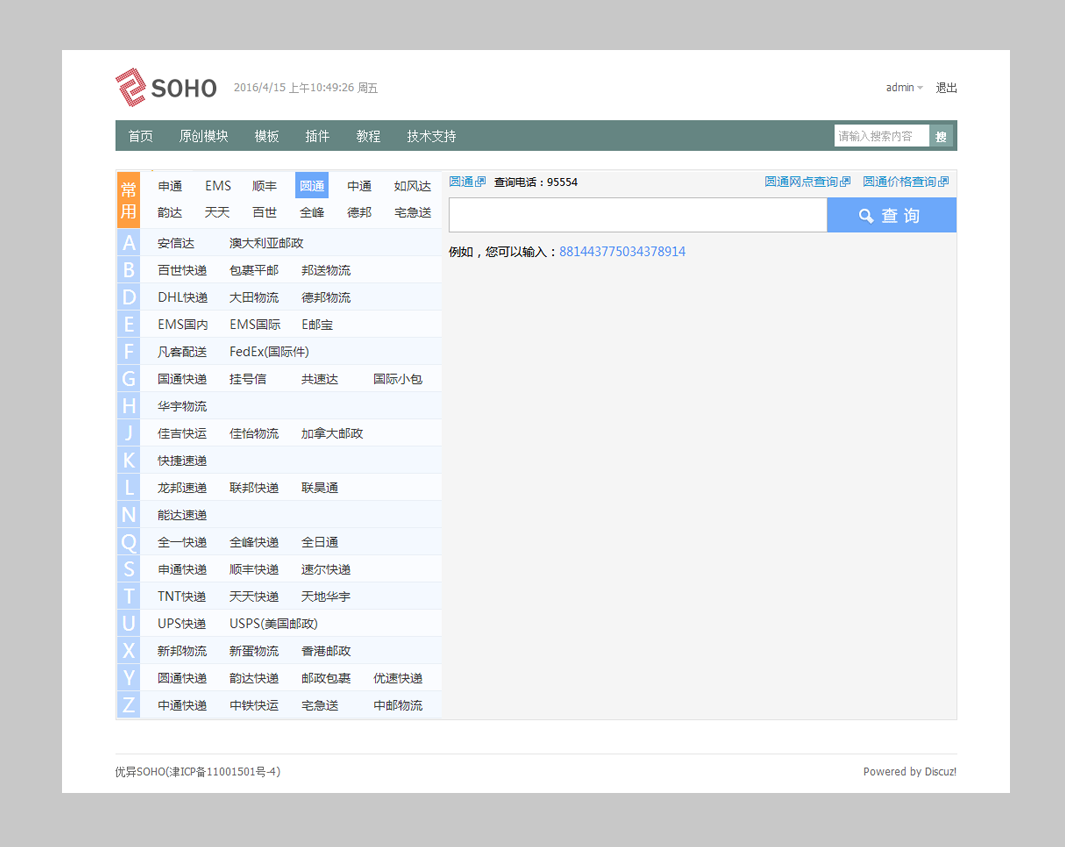This screenshot has height=847, width=1065.
Task: Click the letter D index tile
Action: point(128,298)
